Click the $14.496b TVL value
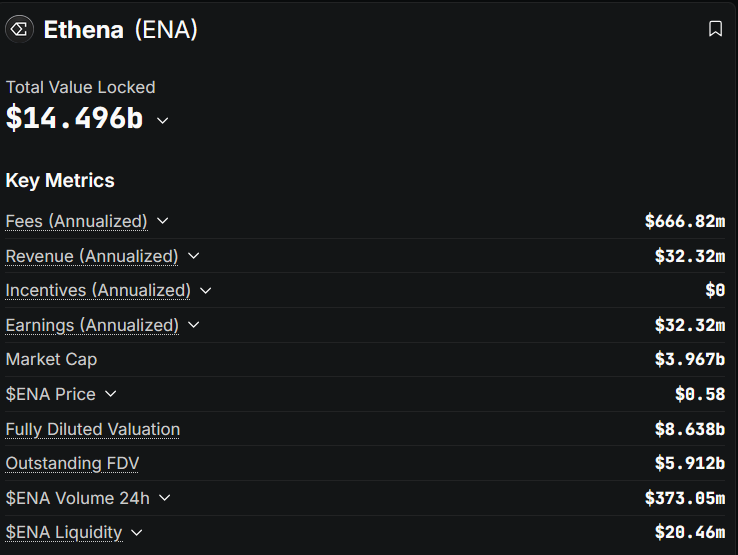The height and width of the screenshot is (555, 738). click(x=75, y=119)
